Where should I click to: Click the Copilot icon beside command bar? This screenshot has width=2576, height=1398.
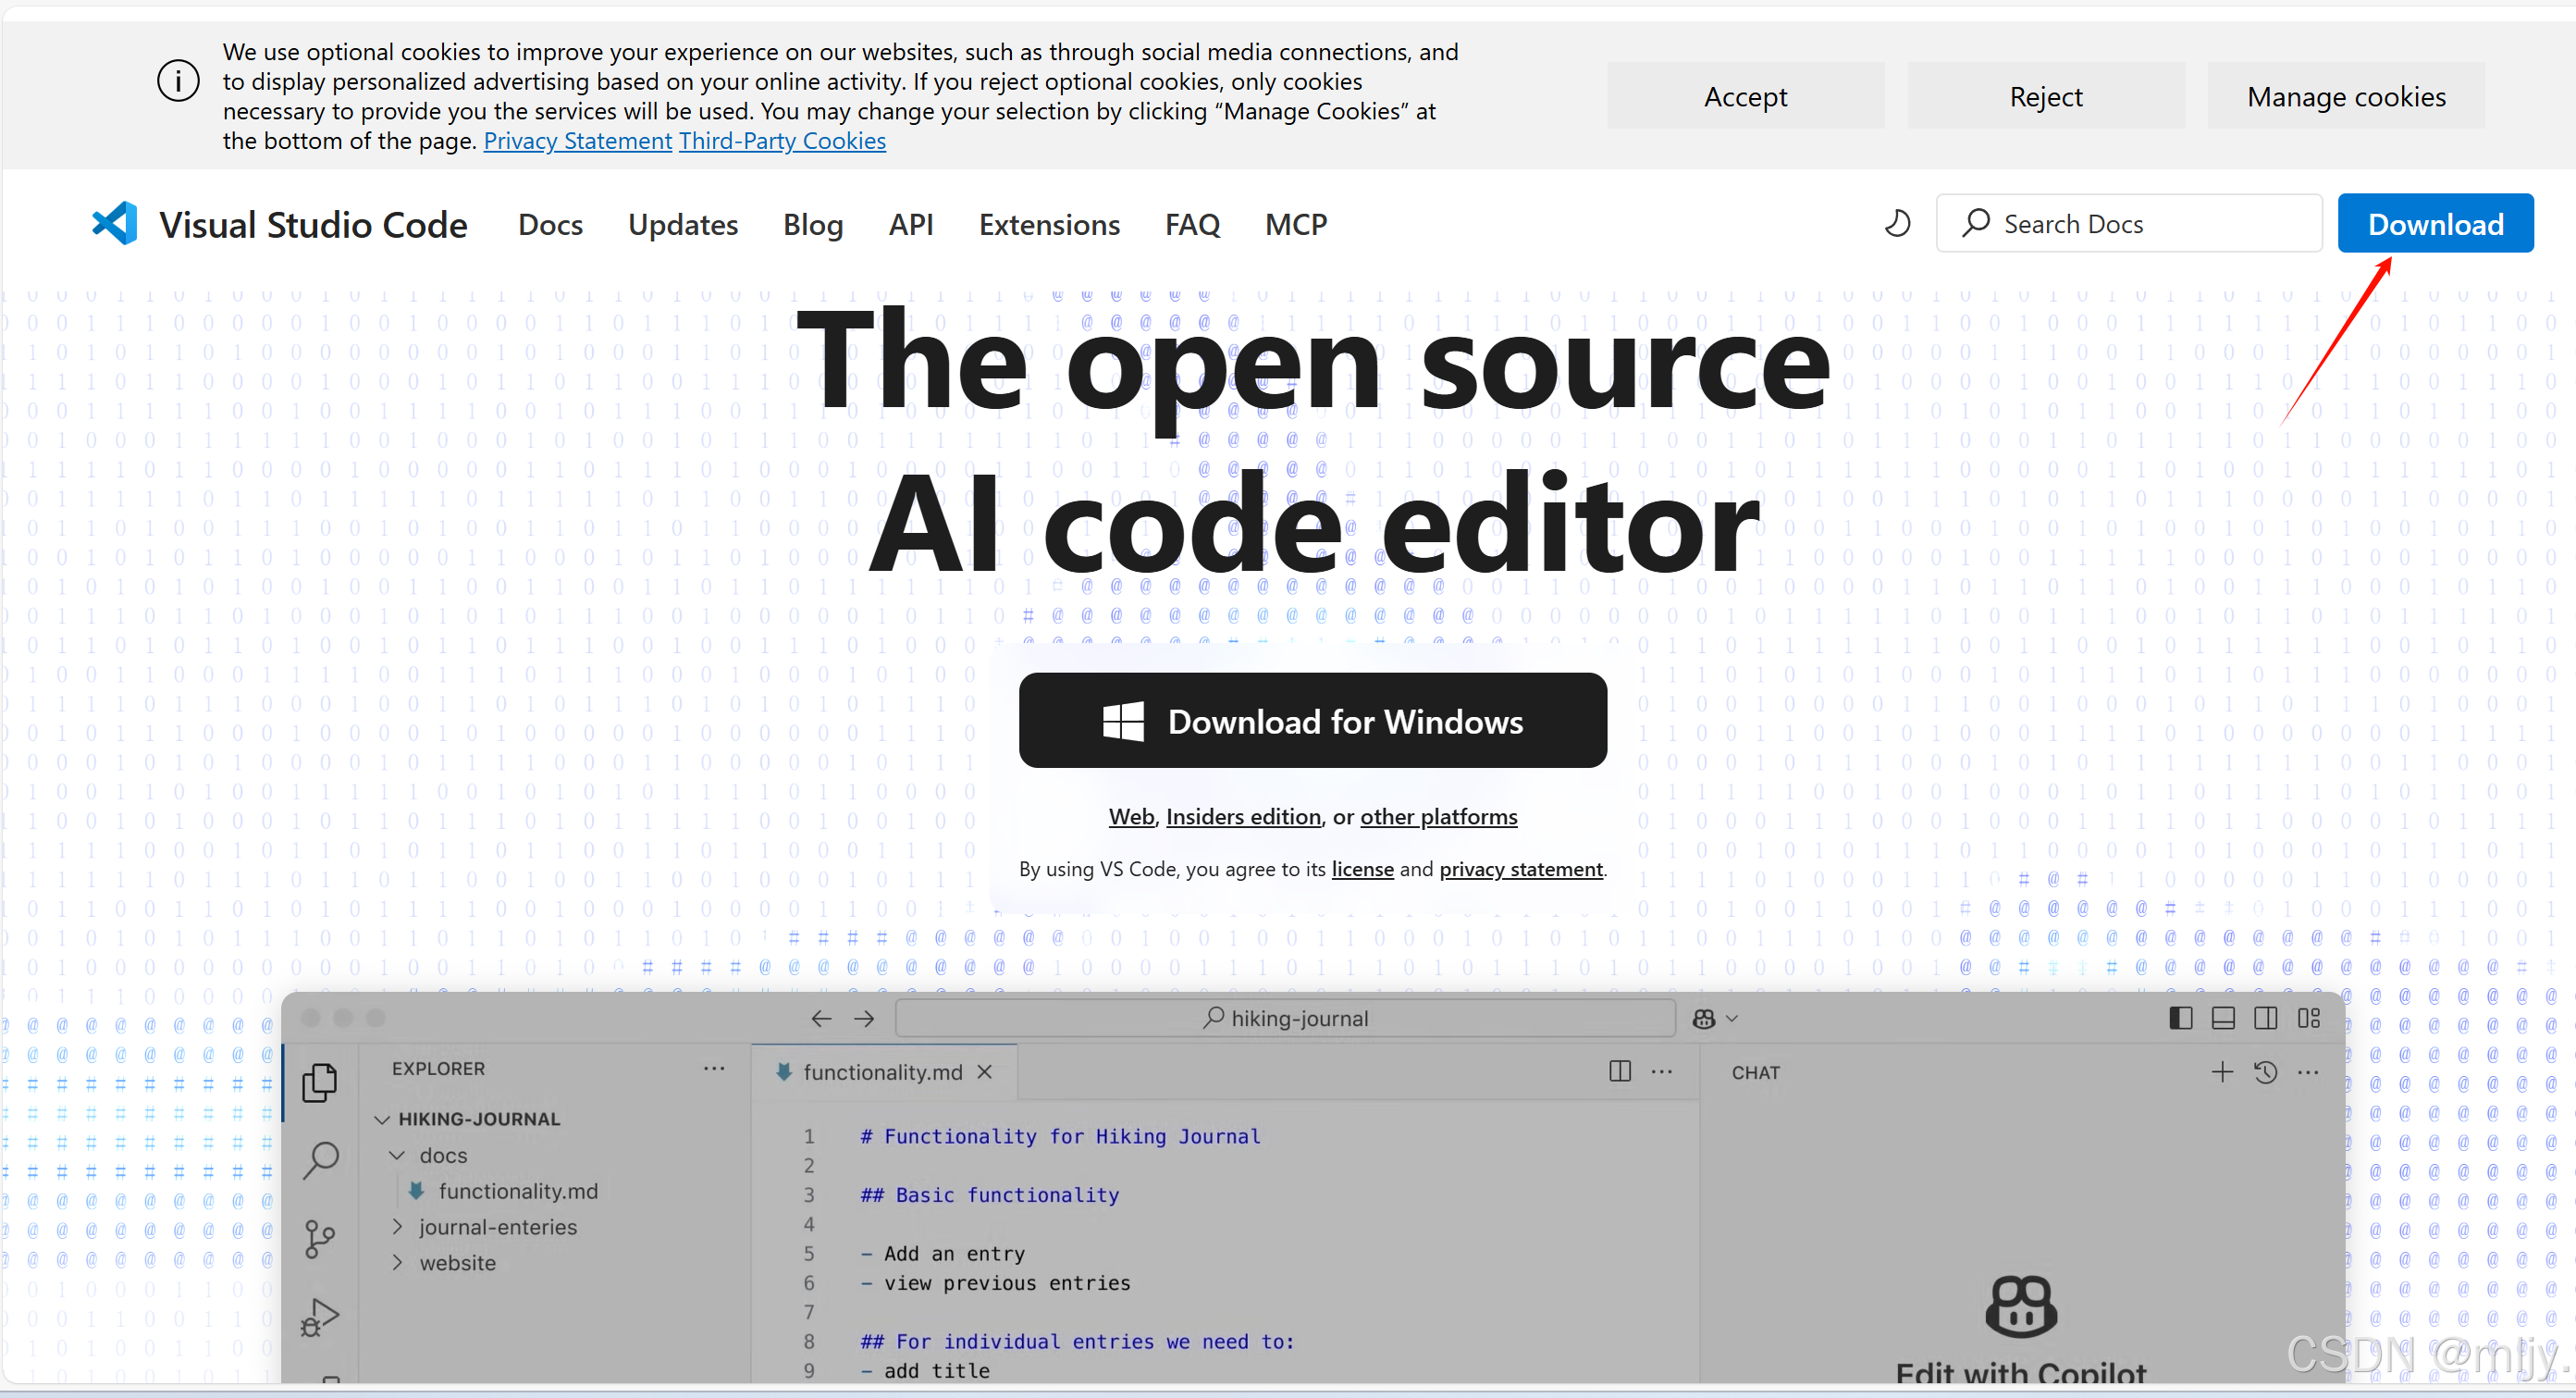tap(1704, 1018)
